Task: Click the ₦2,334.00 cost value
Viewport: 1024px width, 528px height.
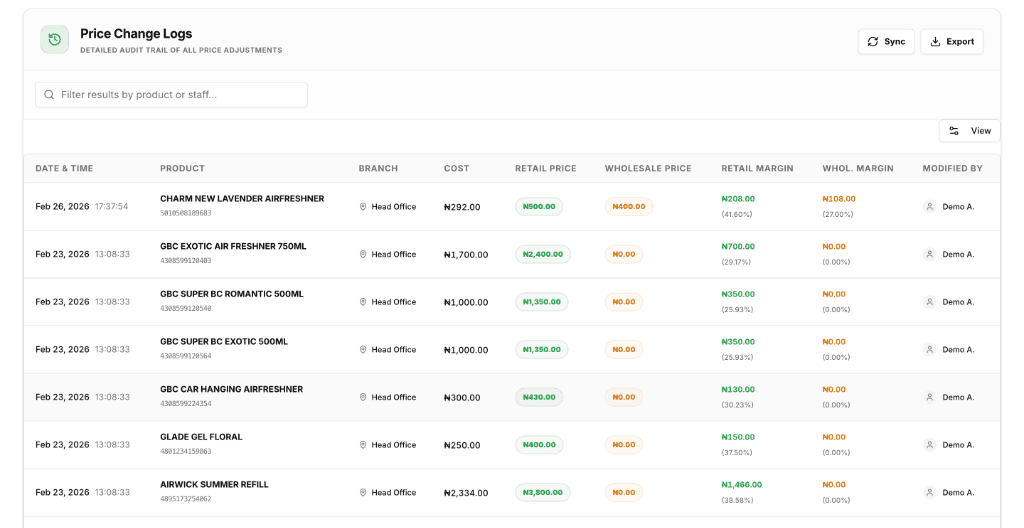Action: pos(466,493)
